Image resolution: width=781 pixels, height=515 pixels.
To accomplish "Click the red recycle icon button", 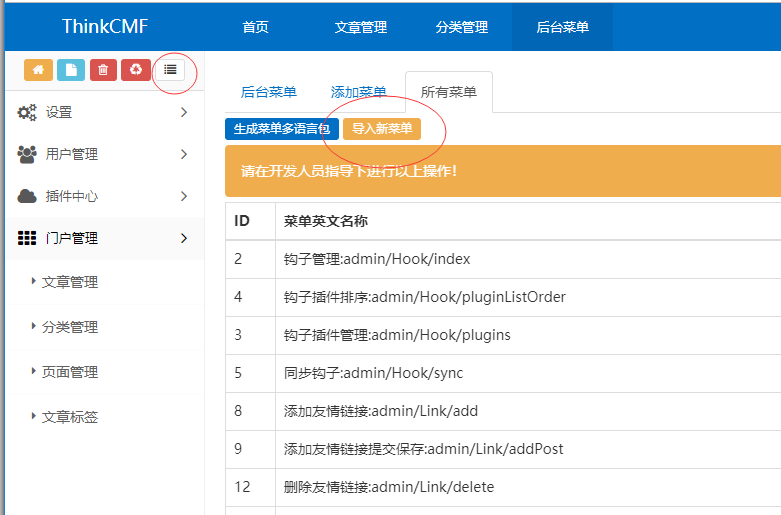I will pyautogui.click(x=135, y=70).
